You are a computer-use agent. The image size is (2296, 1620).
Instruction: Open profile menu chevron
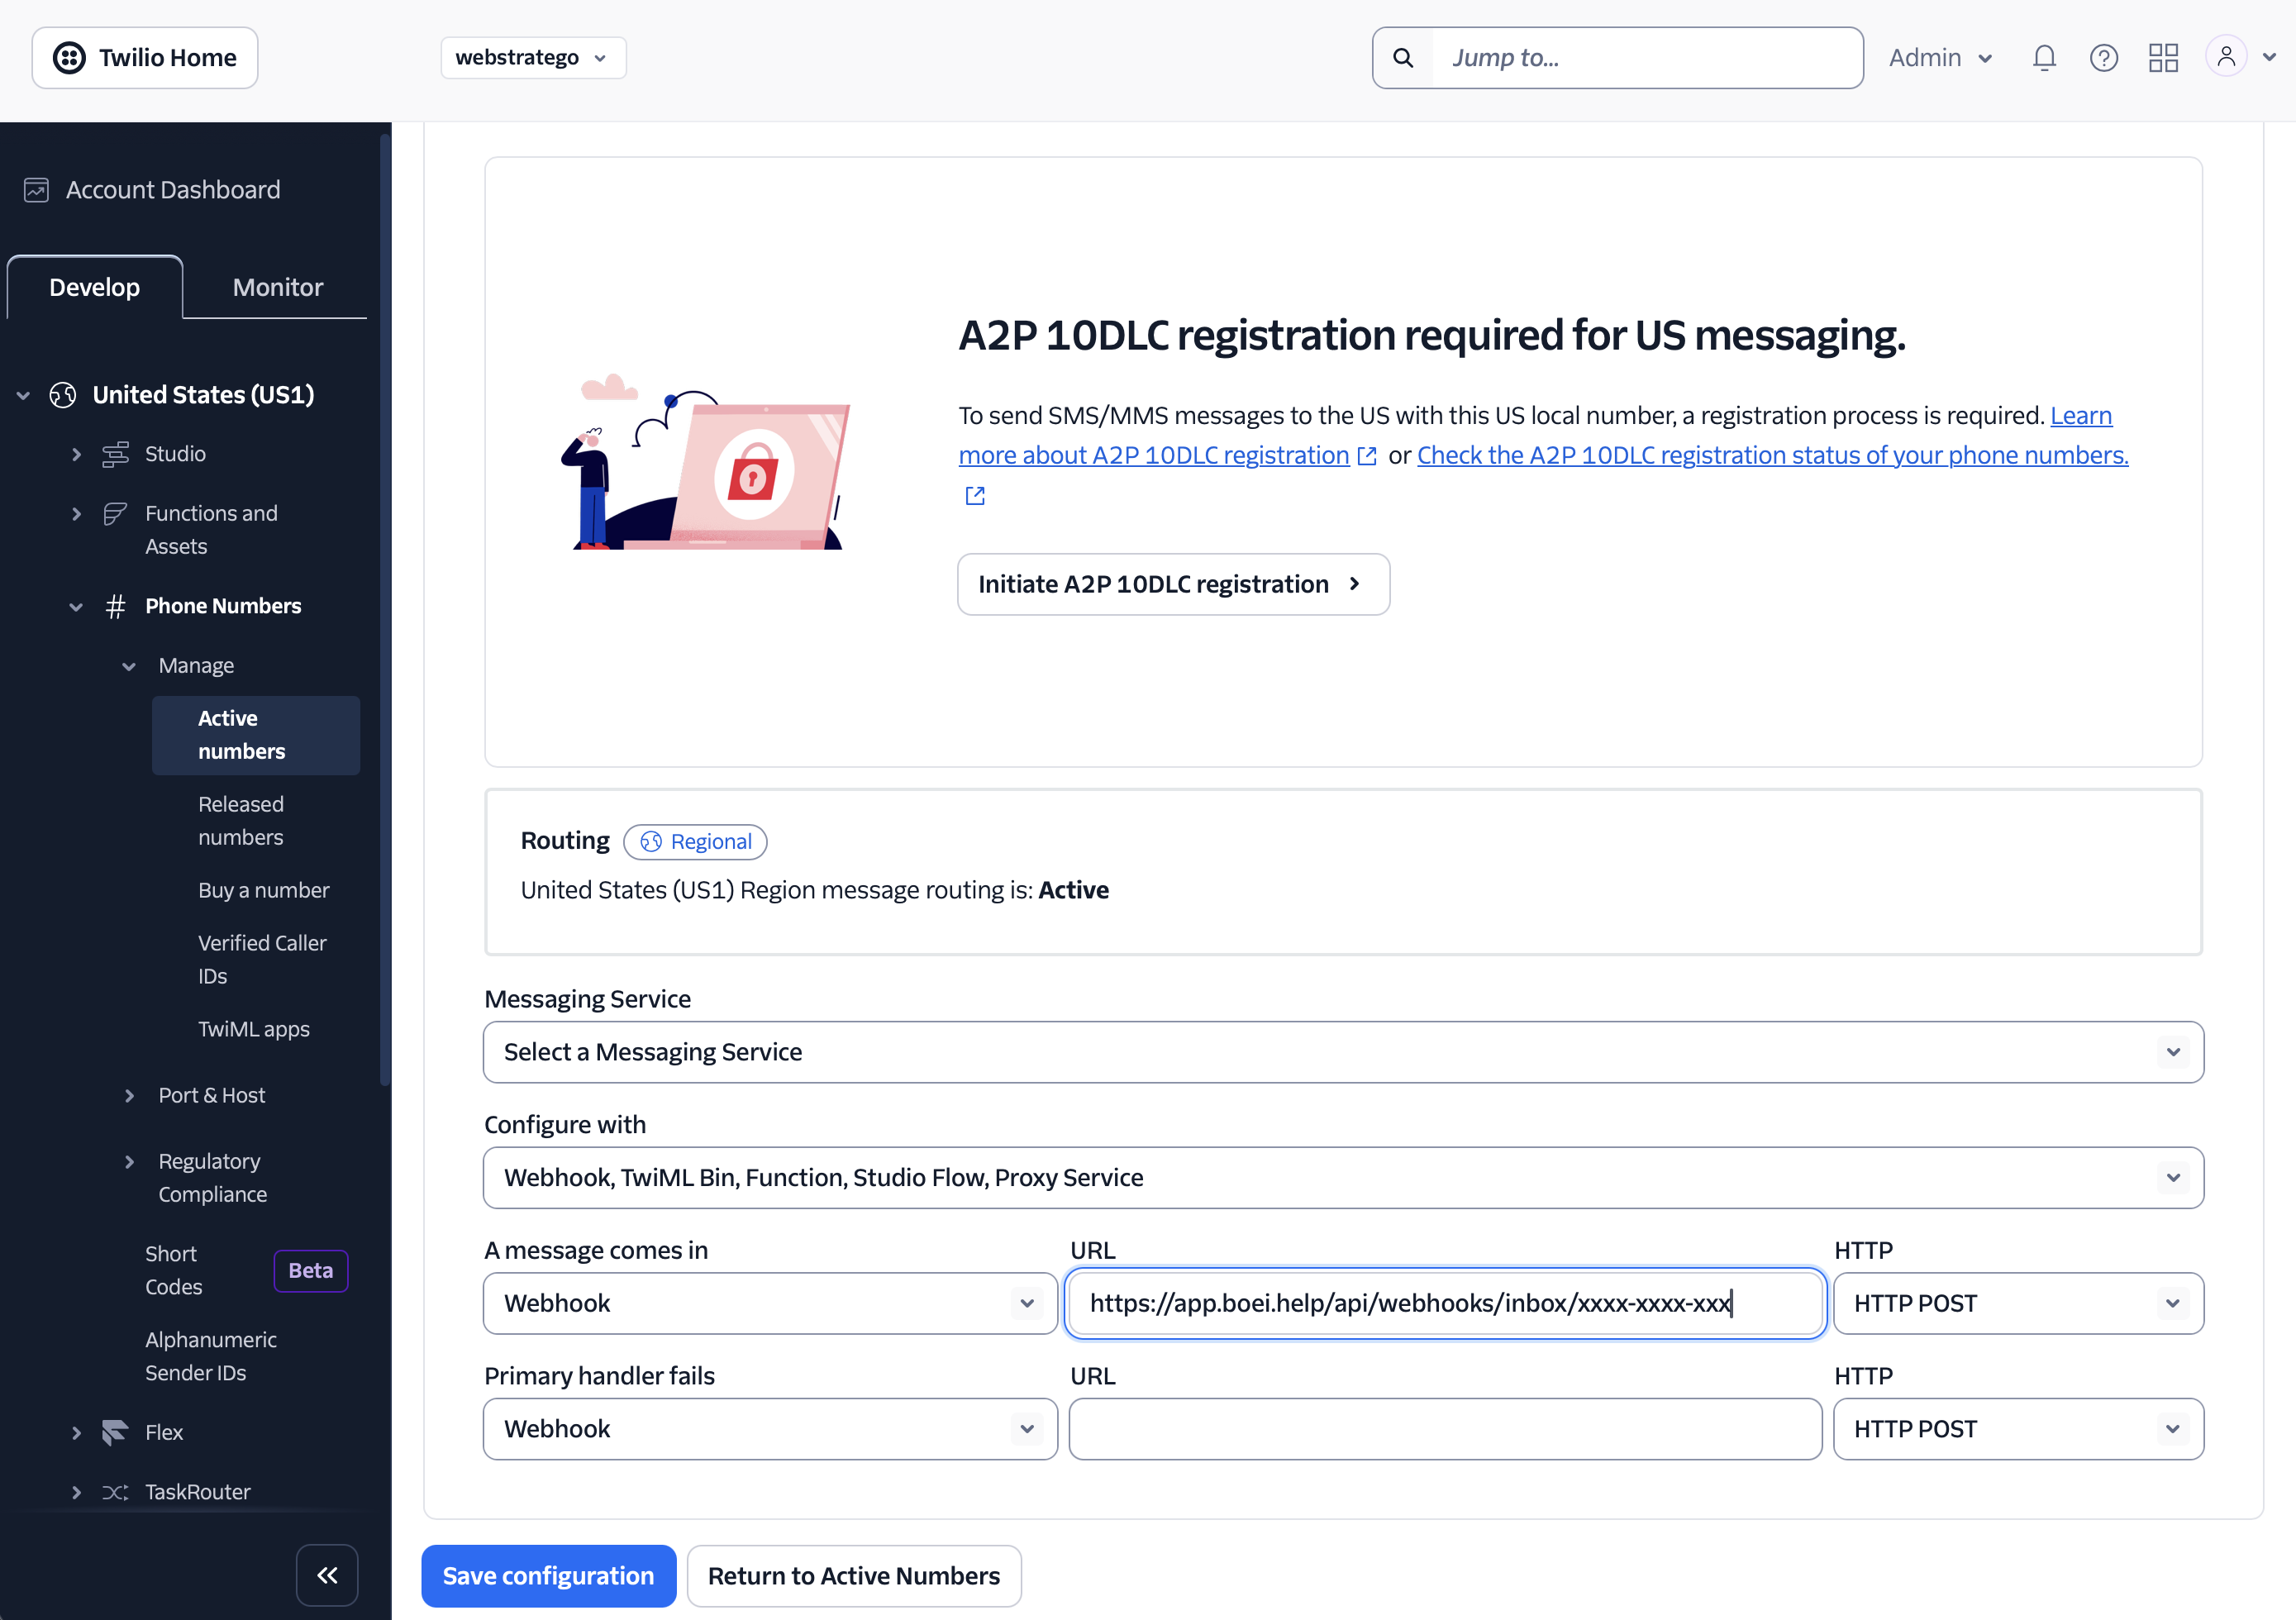click(x=2269, y=58)
